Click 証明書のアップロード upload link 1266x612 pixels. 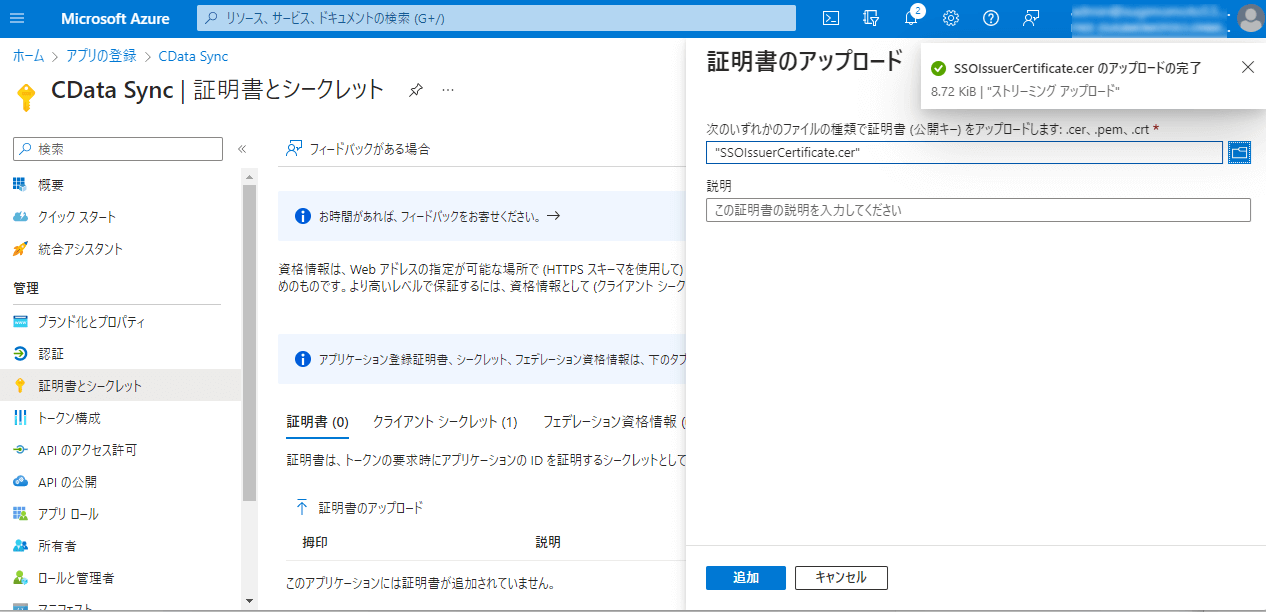pos(359,508)
